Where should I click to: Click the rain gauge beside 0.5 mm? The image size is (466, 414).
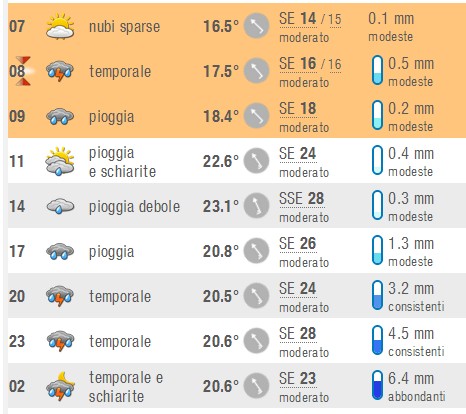pyautogui.click(x=377, y=70)
